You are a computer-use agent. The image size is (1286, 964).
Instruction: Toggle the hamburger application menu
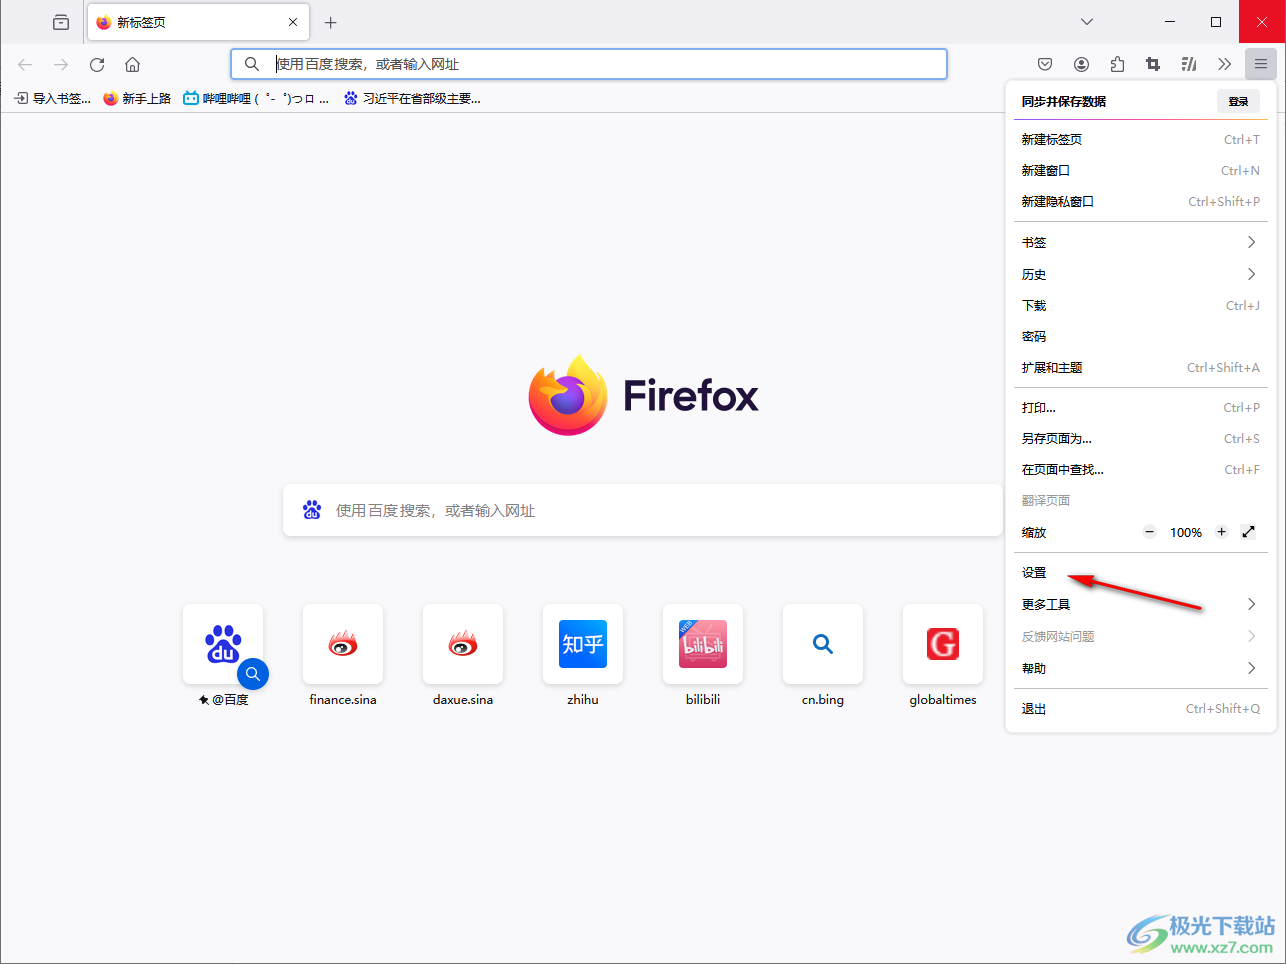[x=1261, y=64]
